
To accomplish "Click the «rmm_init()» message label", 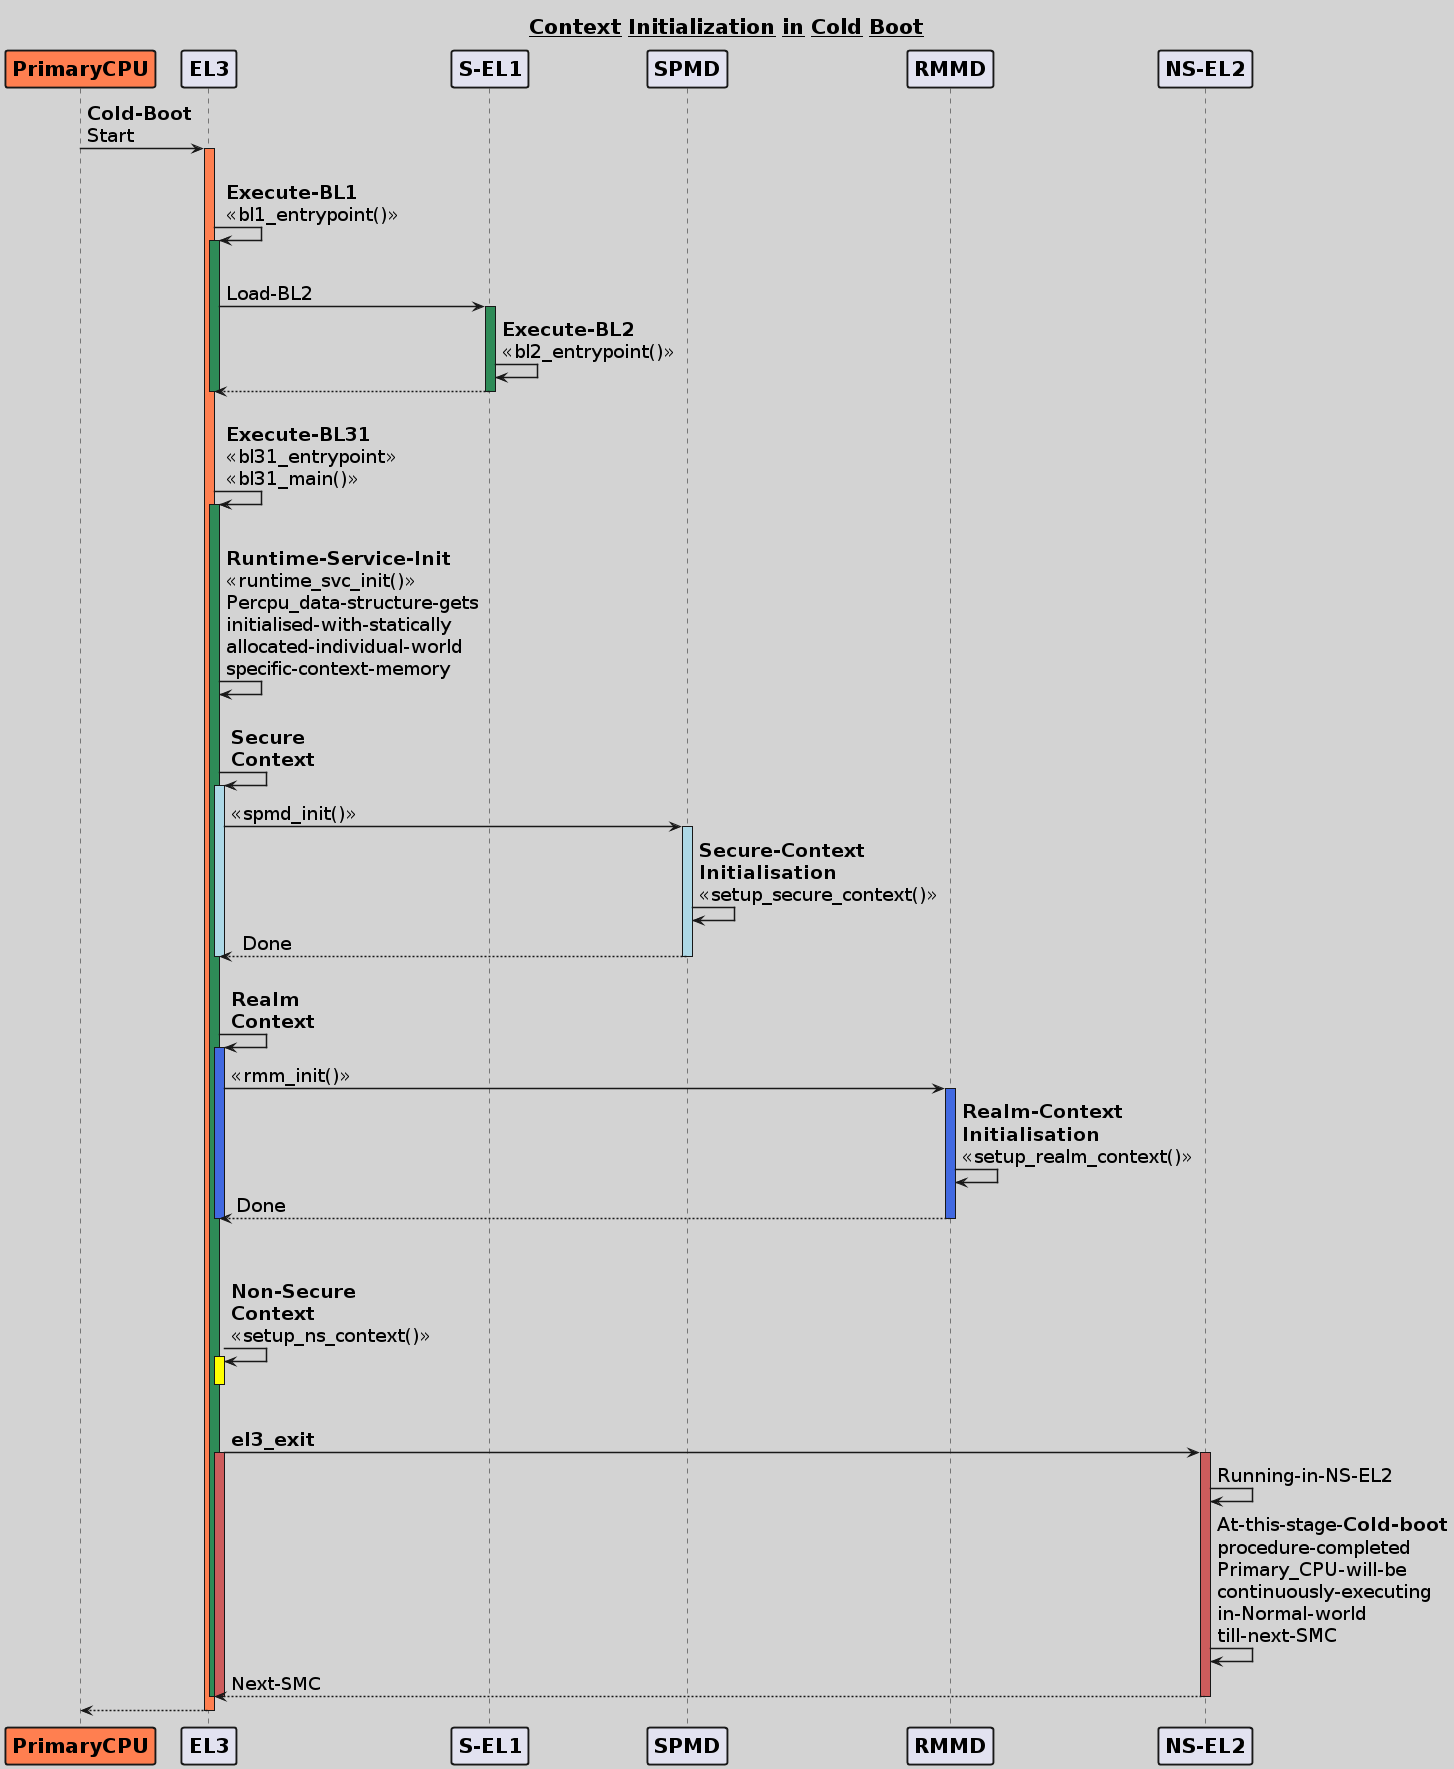I will (x=290, y=1076).
